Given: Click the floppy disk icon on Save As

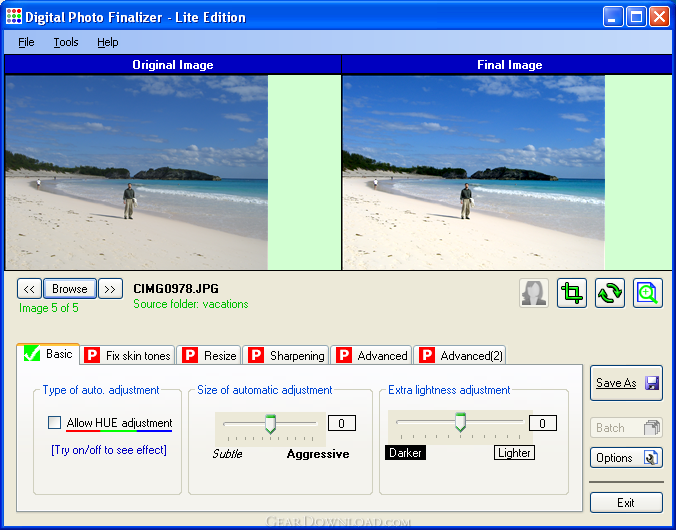Looking at the screenshot, I should [652, 383].
